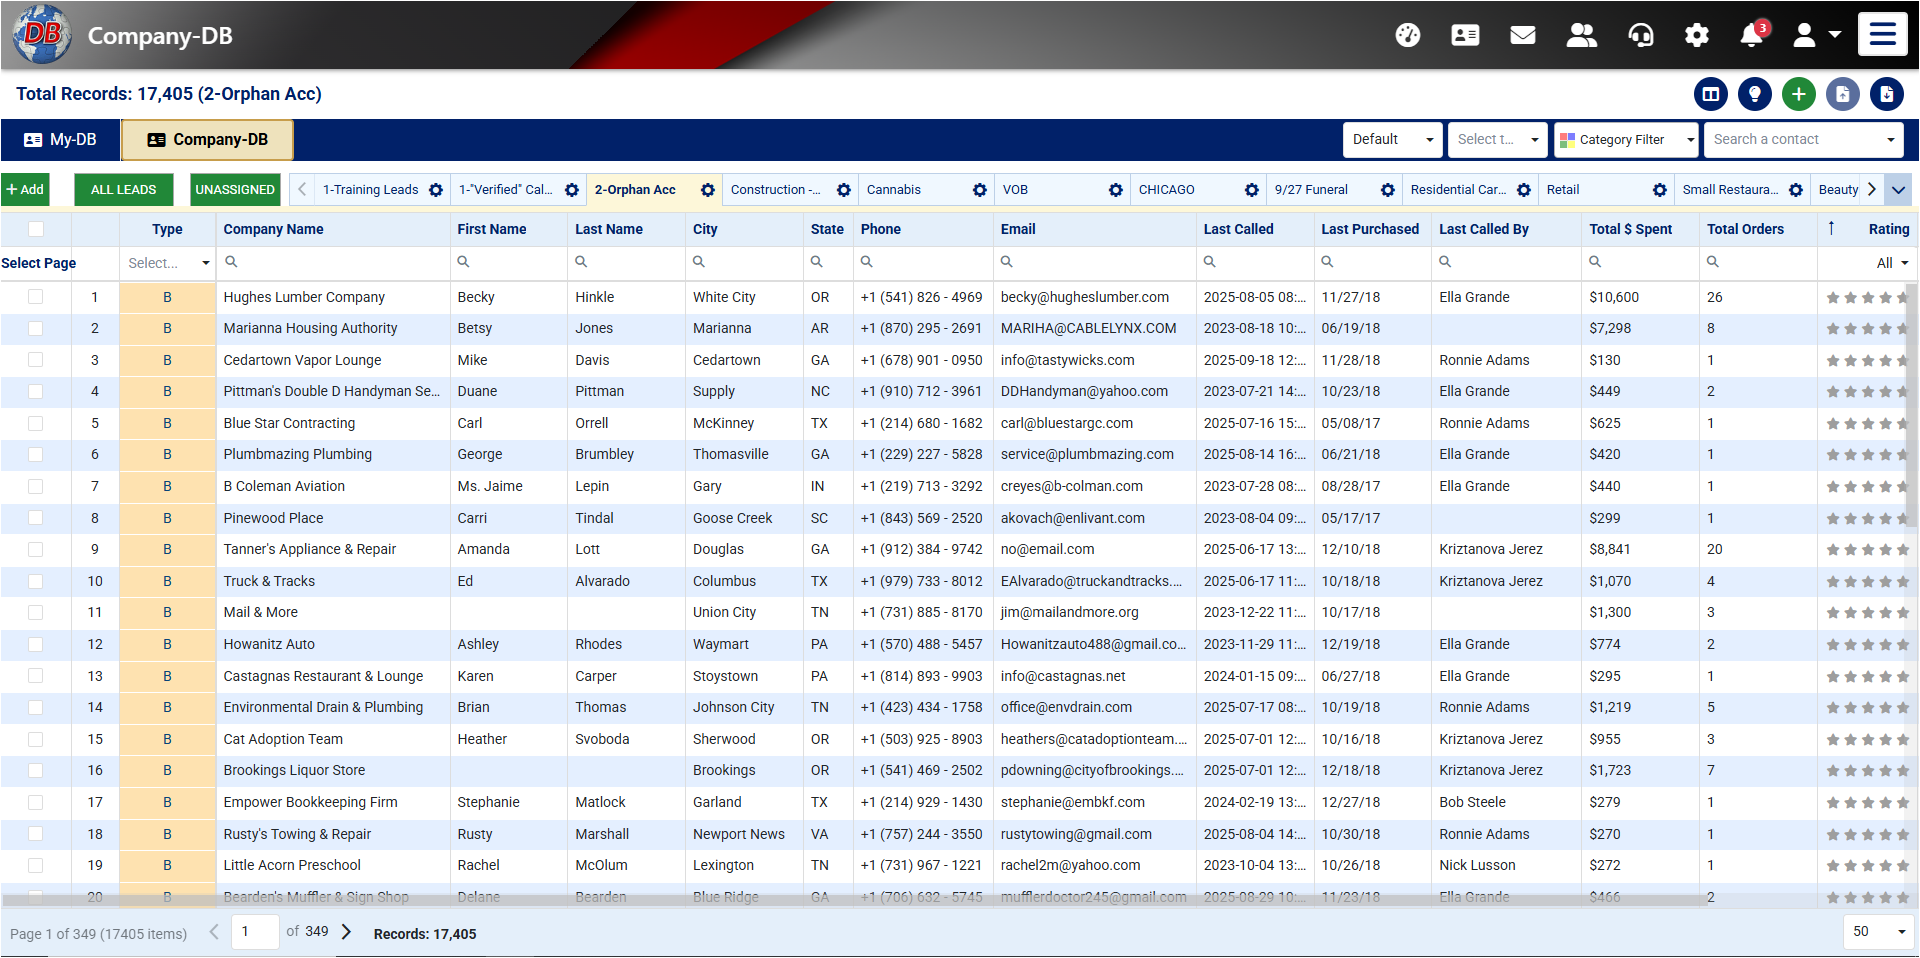1920x958 pixels.
Task: Open the mail envelope icon
Action: click(1523, 35)
